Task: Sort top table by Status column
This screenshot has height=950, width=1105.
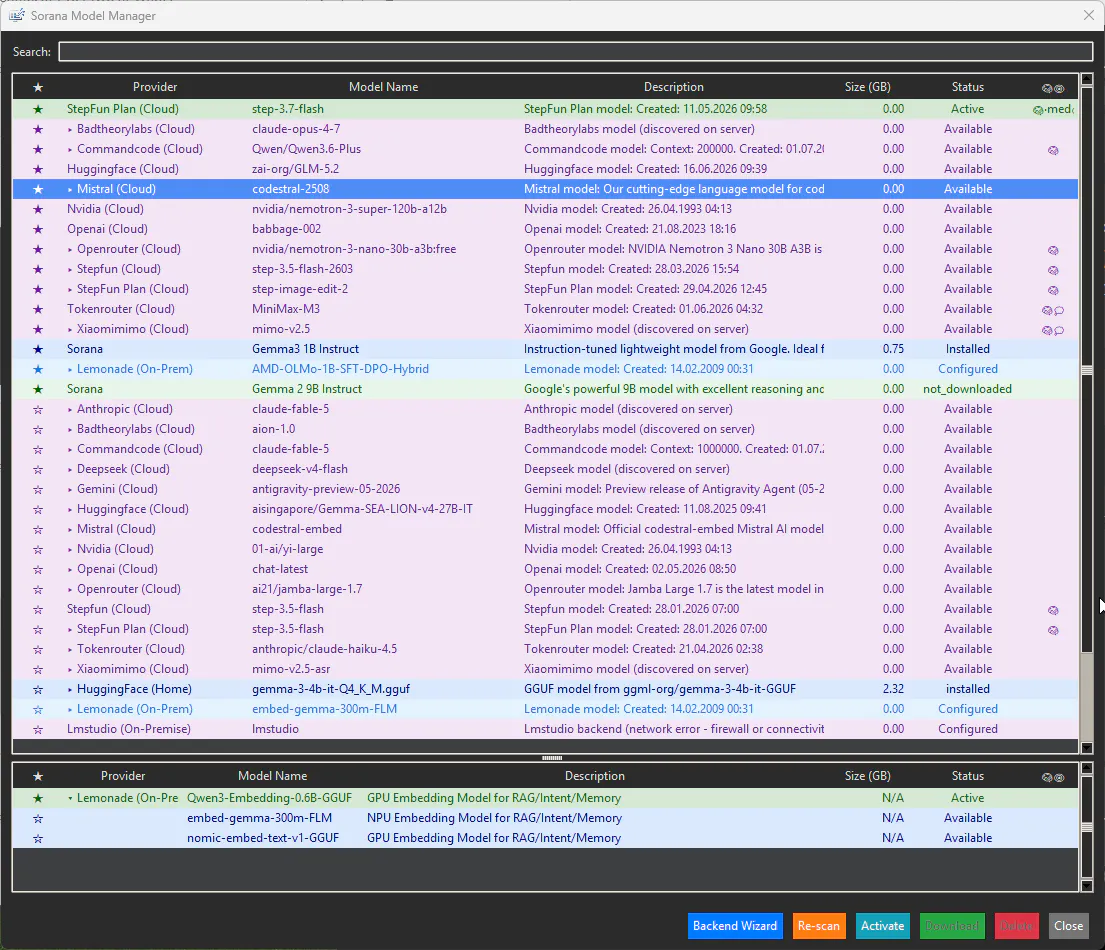Action: 967,87
